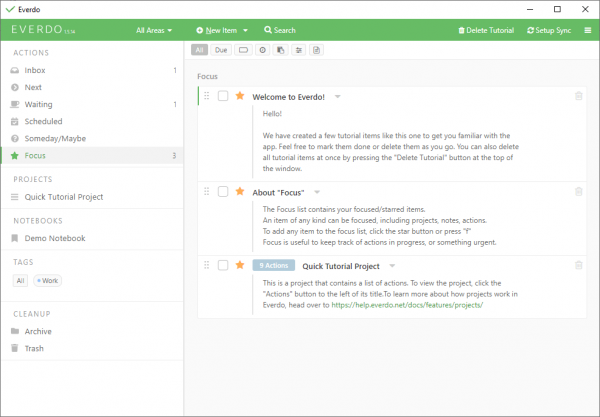Screen dimensions: 600x417
Task: Unstar the Welcome to Everdo! item
Action: [240, 95]
